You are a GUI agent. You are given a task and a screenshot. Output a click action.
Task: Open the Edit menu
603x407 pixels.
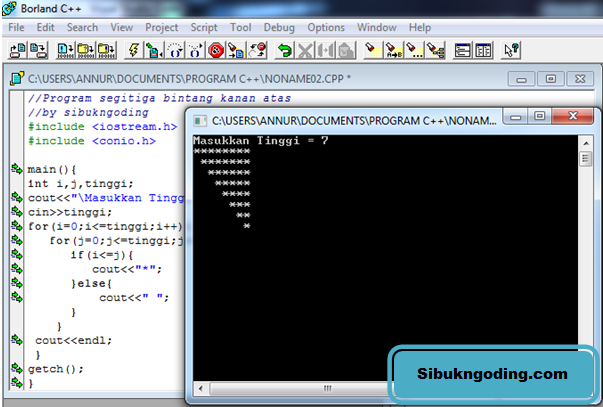pos(45,28)
